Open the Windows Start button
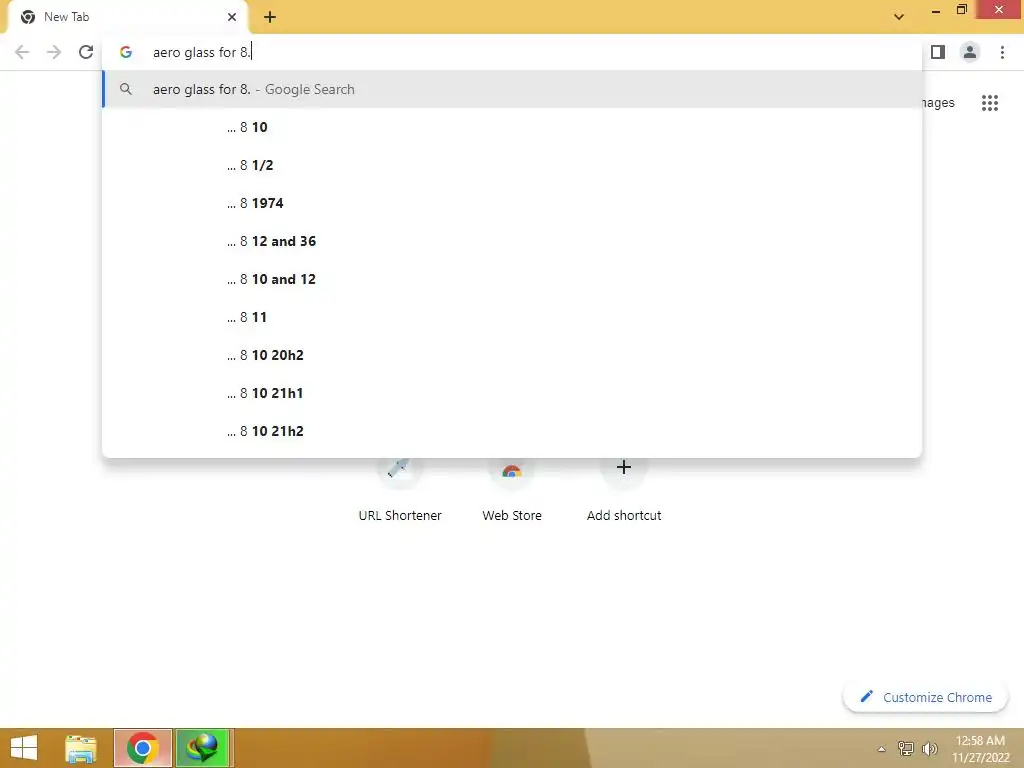This screenshot has height=768, width=1024. click(24, 748)
